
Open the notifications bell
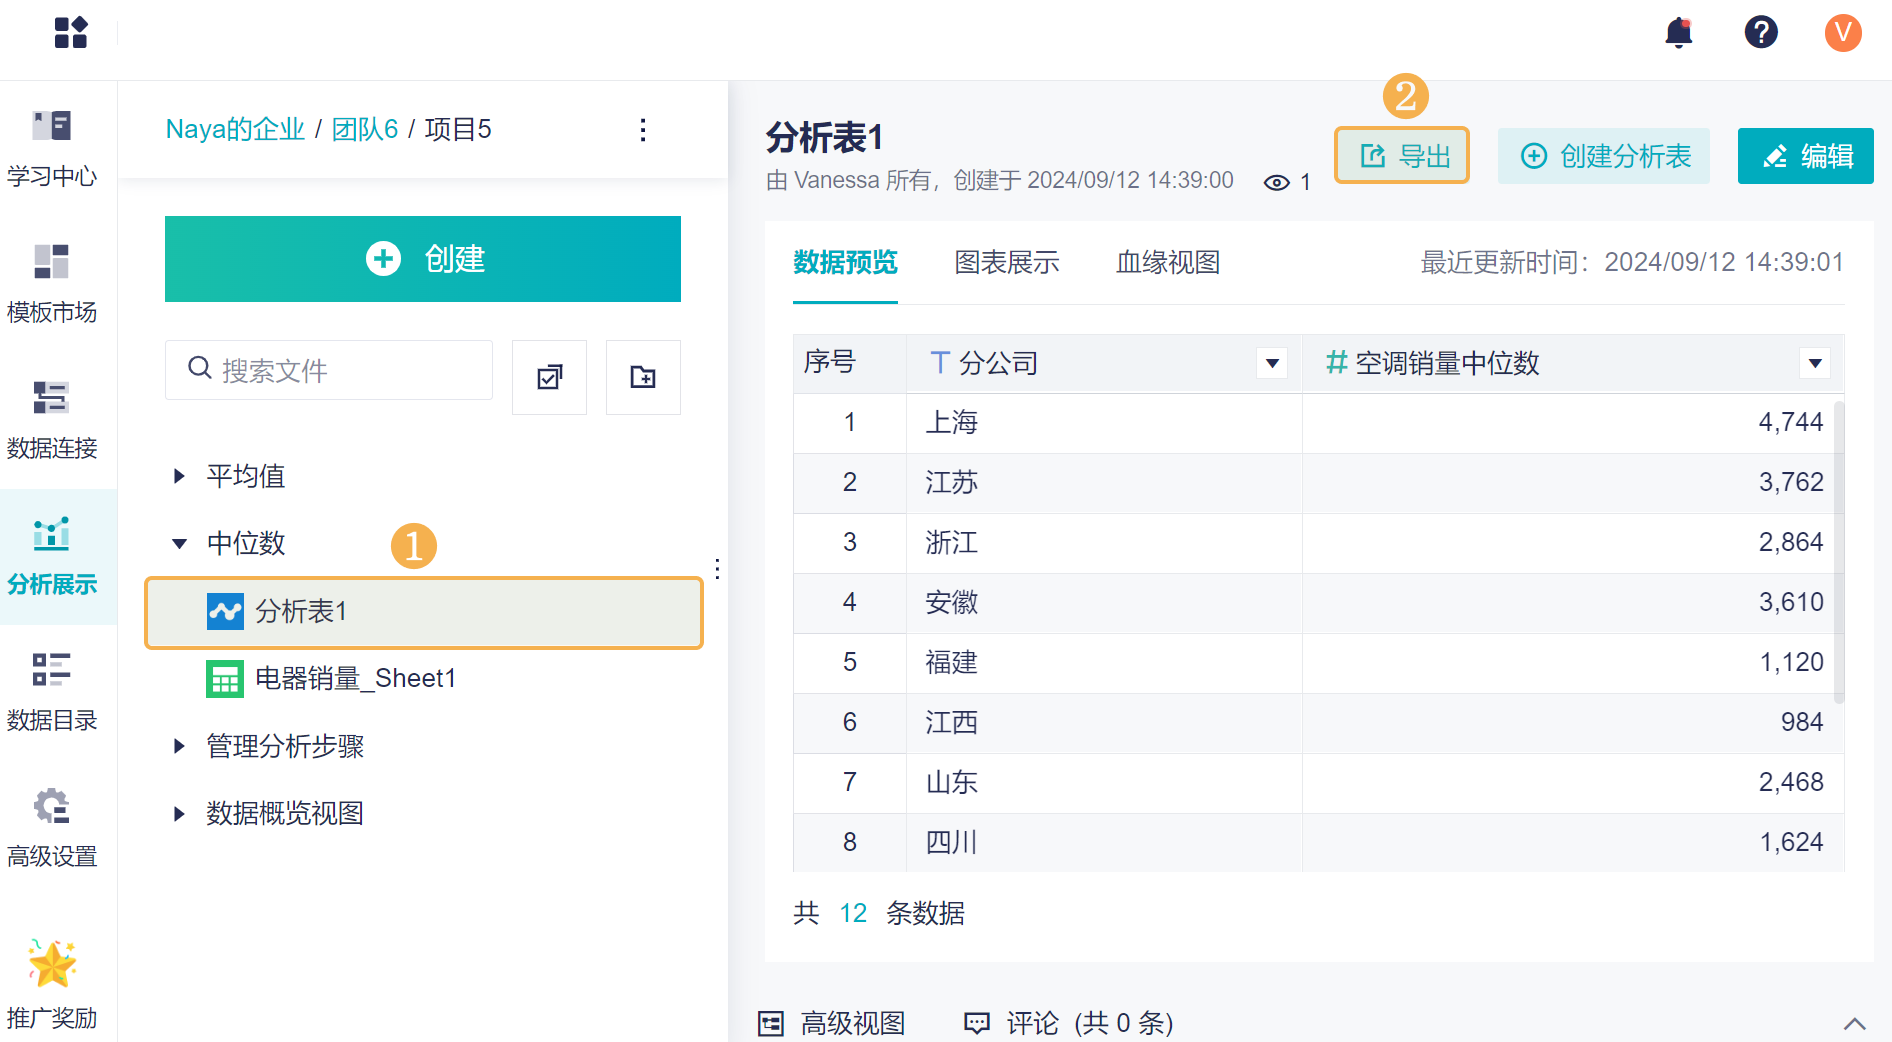(1678, 33)
